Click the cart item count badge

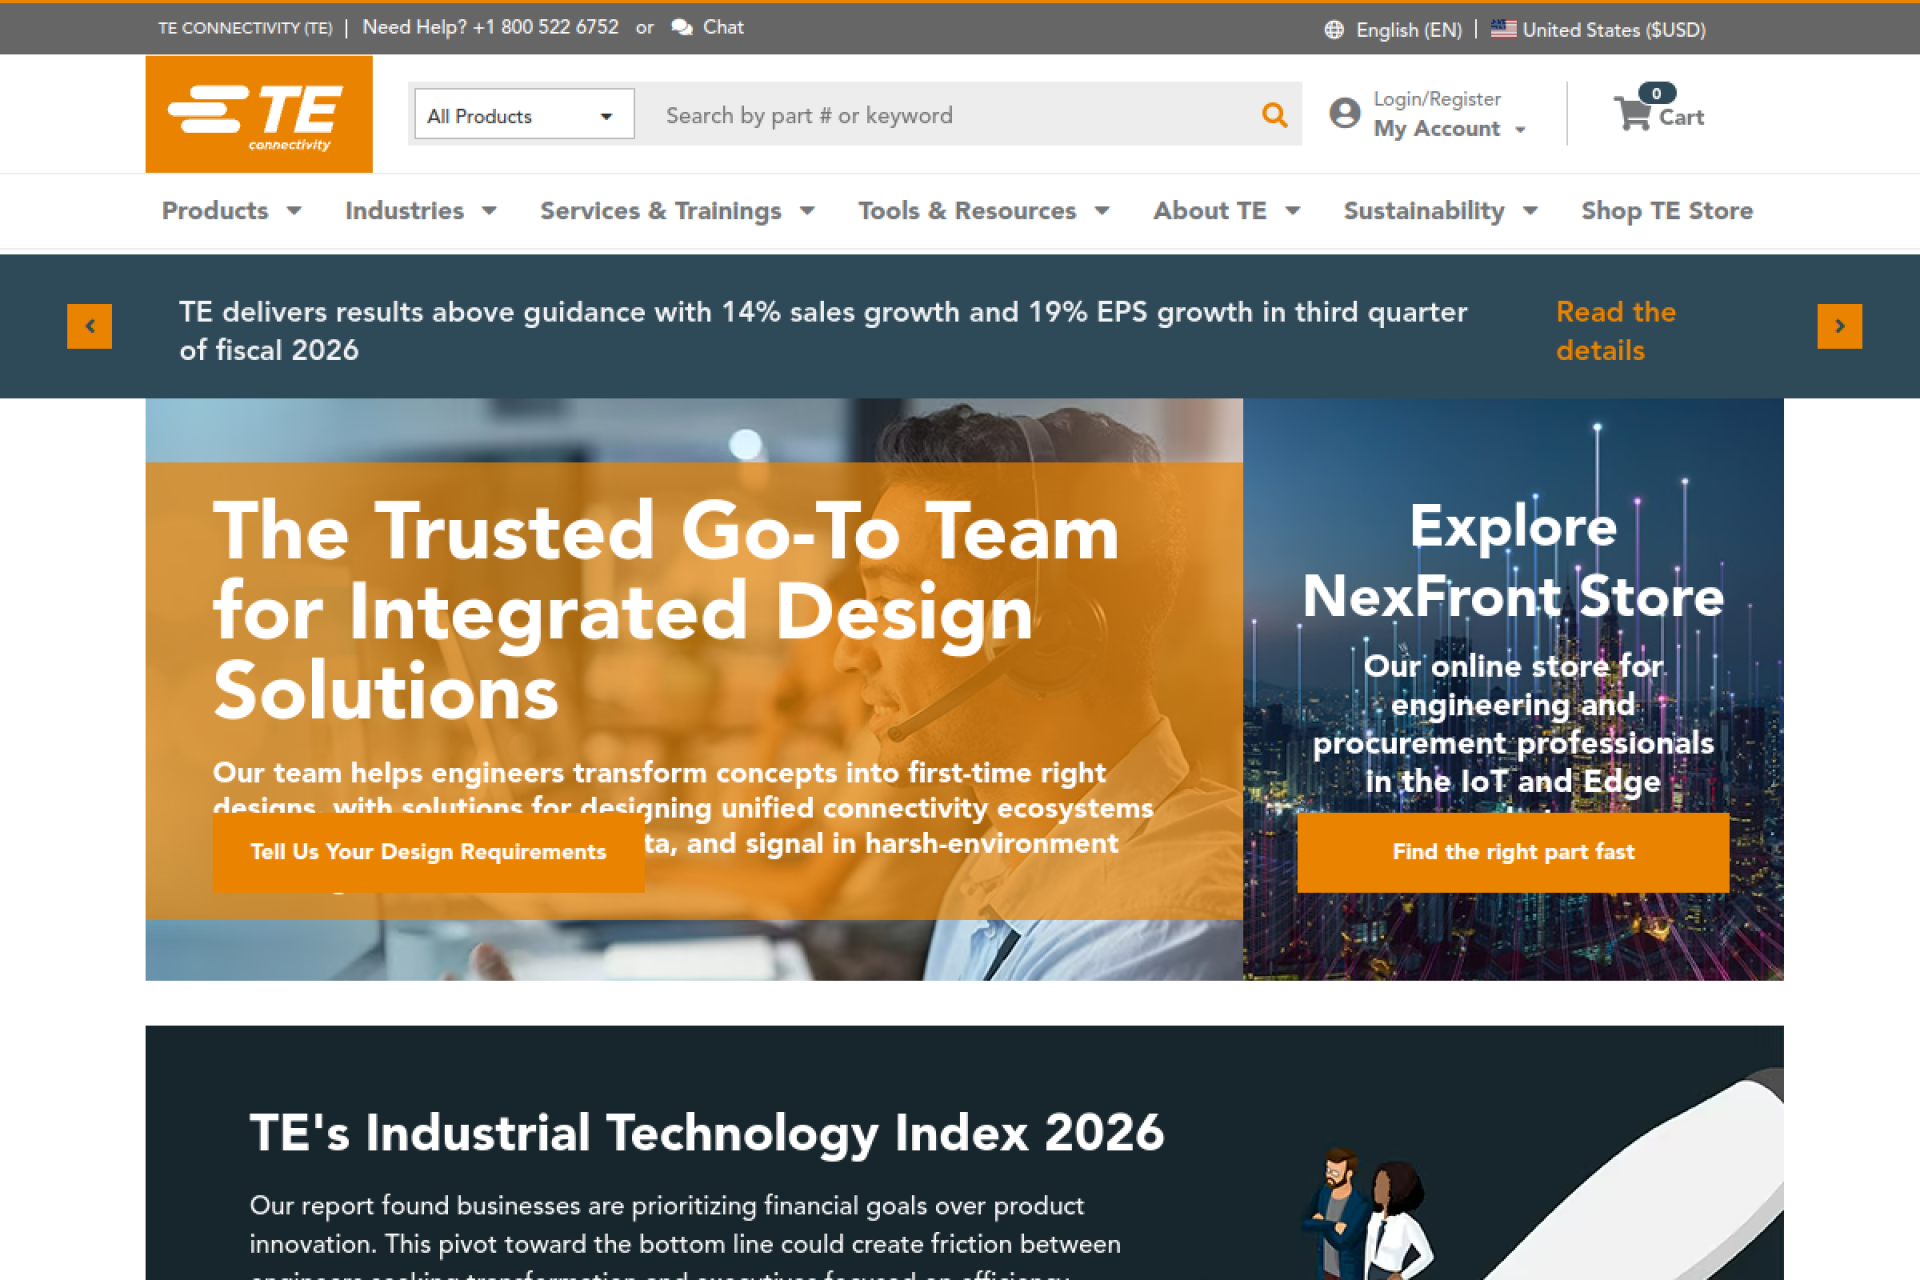pos(1657,93)
